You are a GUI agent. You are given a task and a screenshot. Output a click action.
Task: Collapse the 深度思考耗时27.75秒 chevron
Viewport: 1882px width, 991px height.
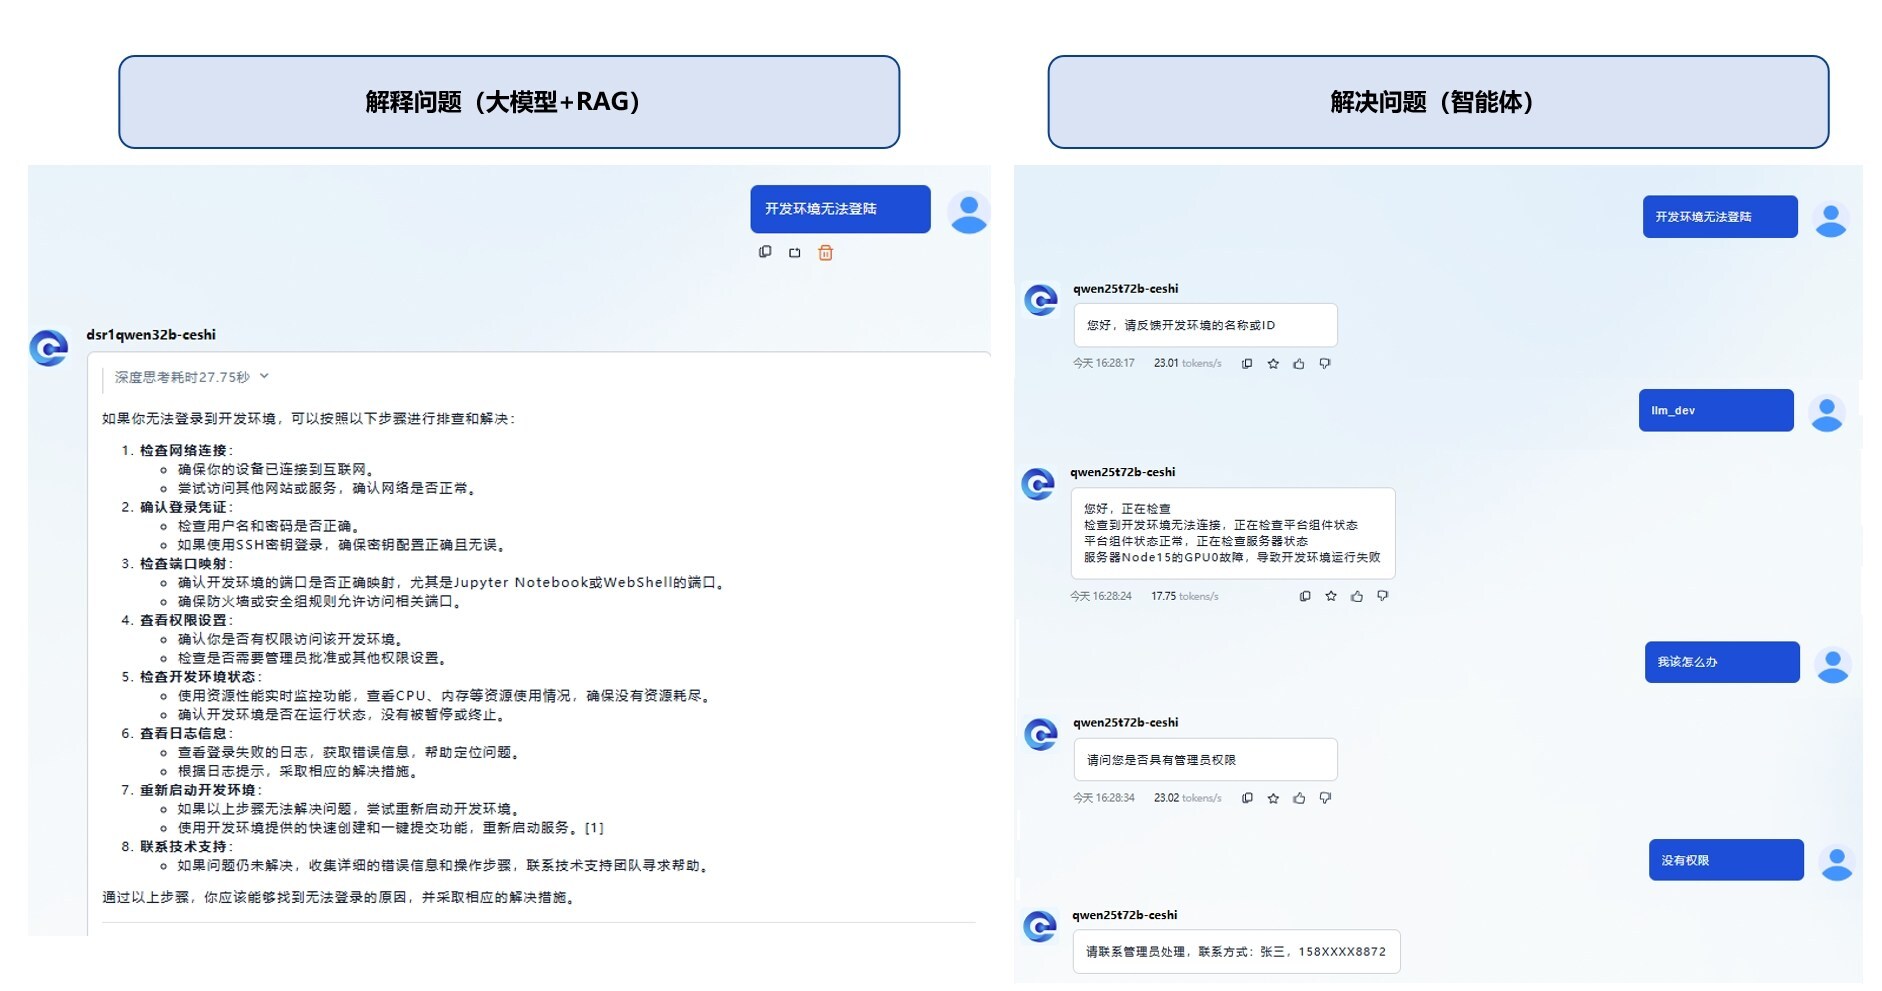pos(264,377)
